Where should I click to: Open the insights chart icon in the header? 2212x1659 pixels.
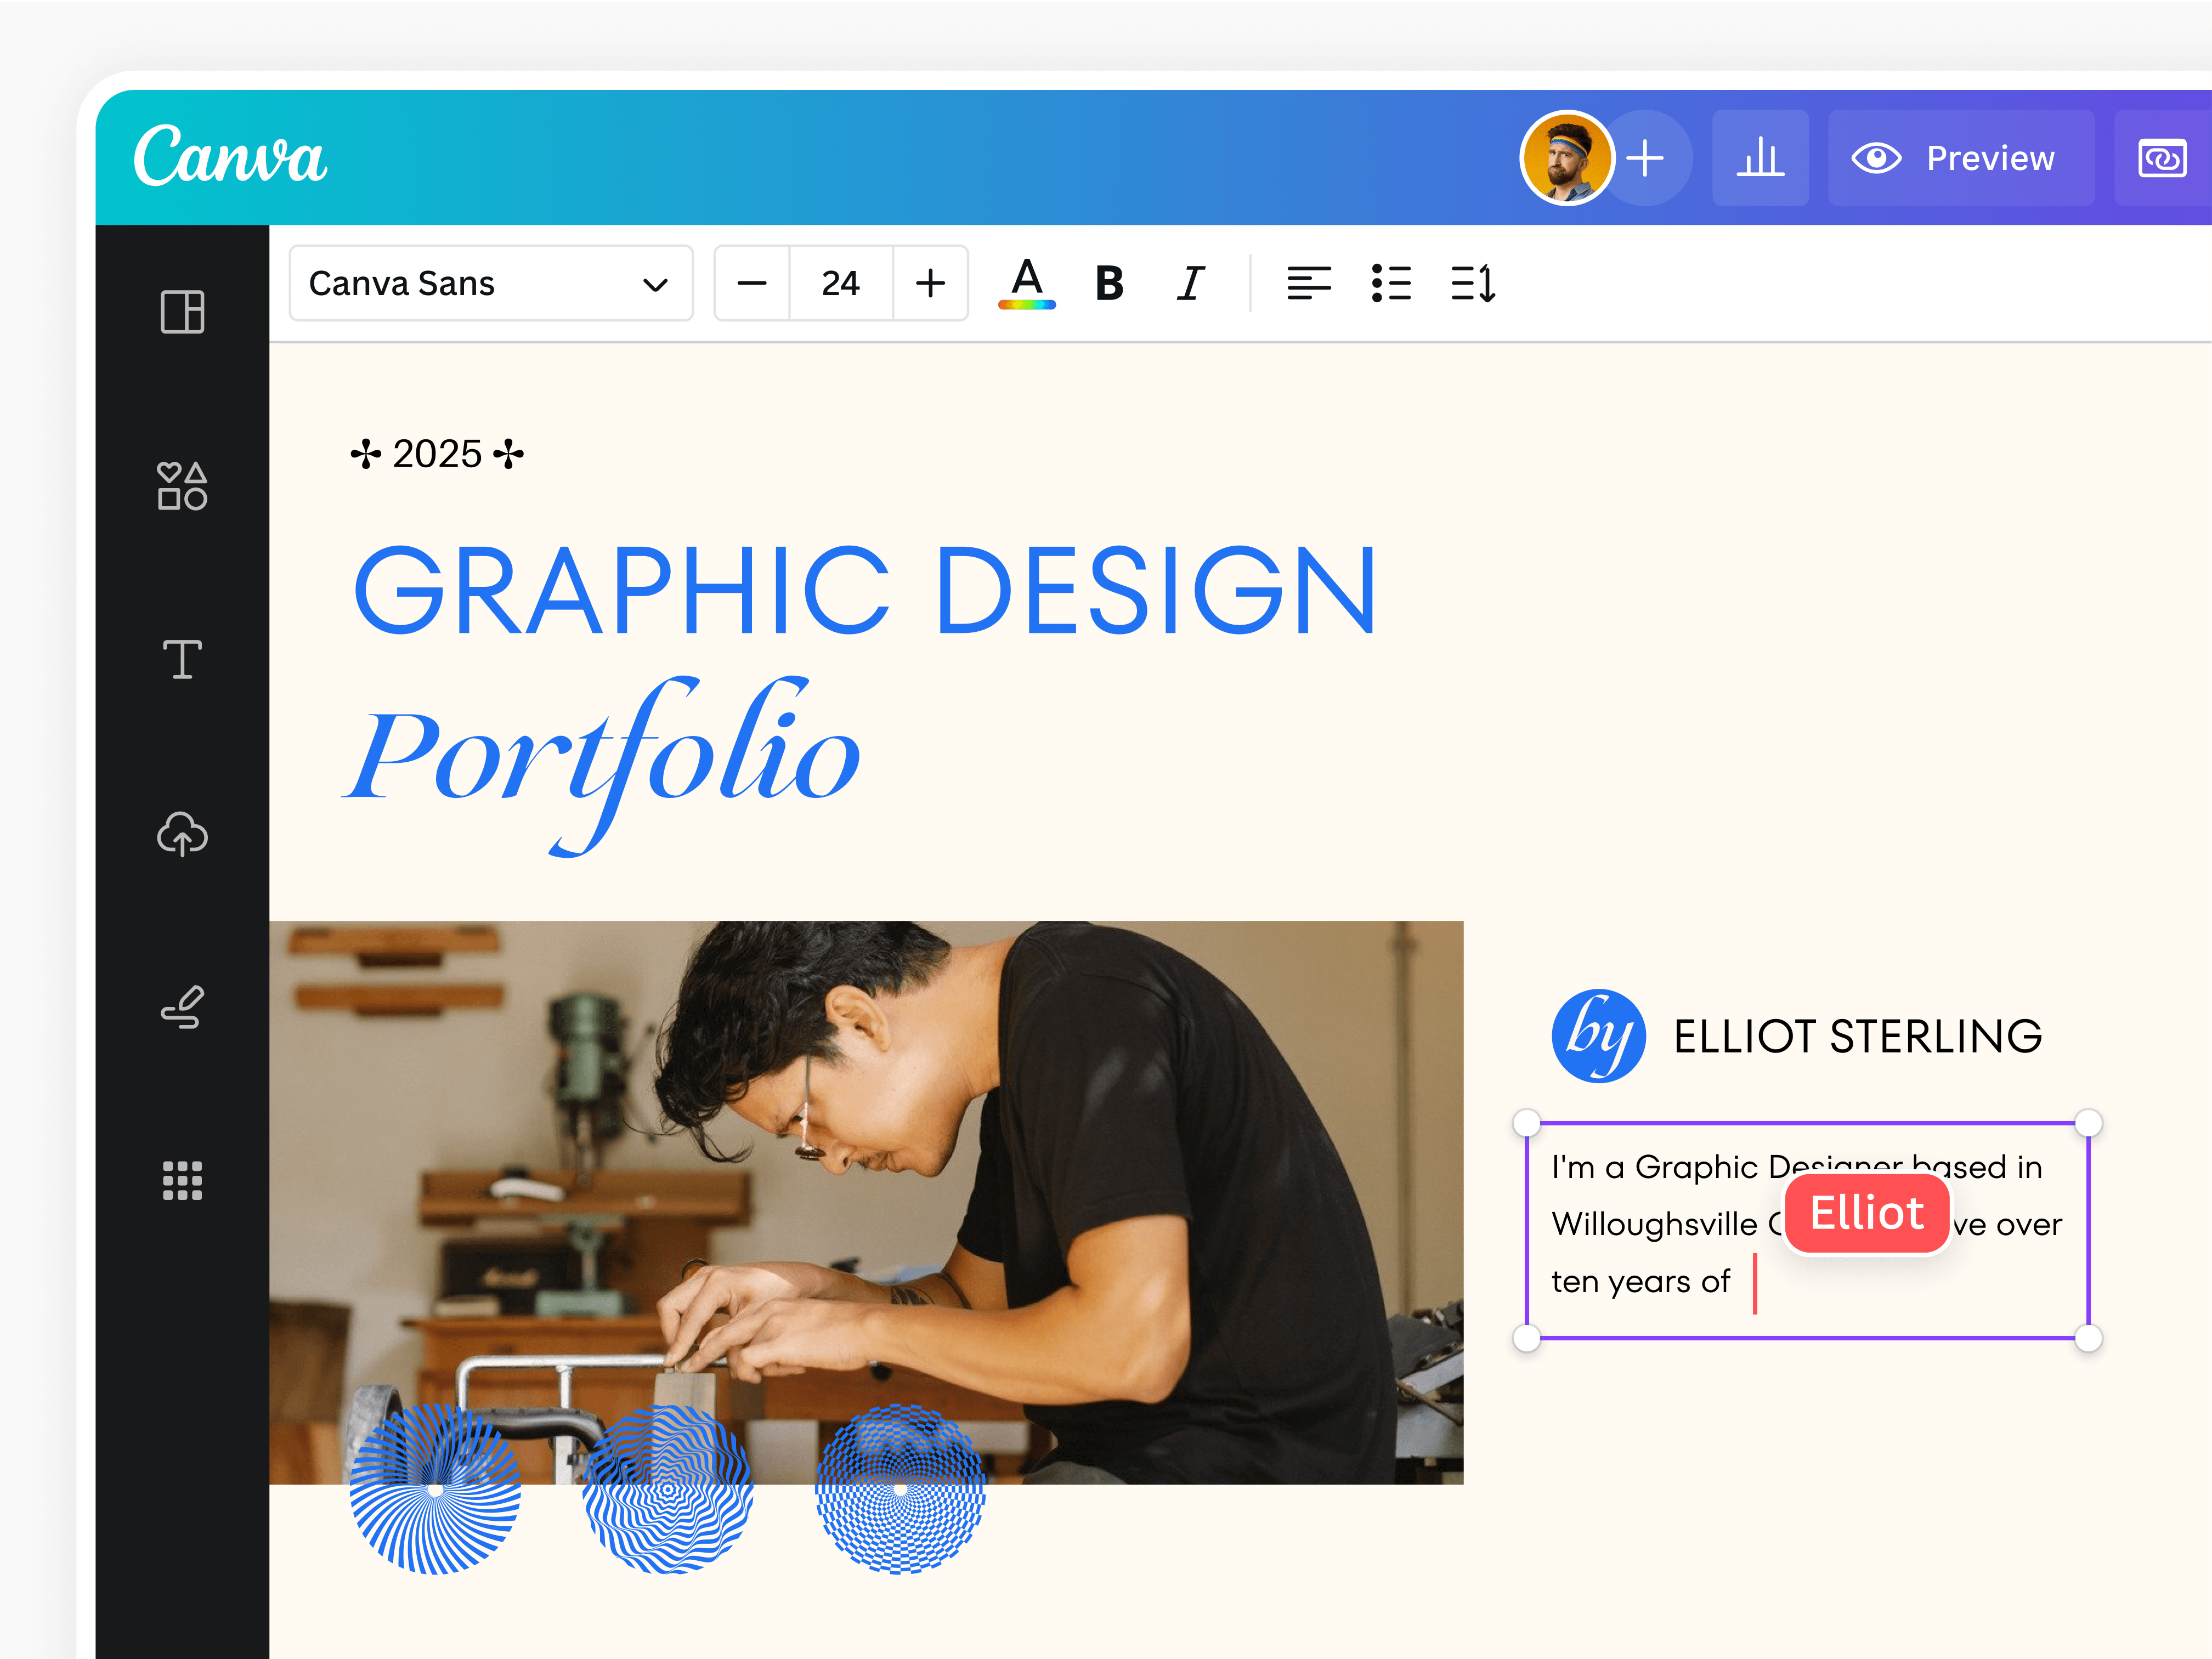pyautogui.click(x=1761, y=157)
